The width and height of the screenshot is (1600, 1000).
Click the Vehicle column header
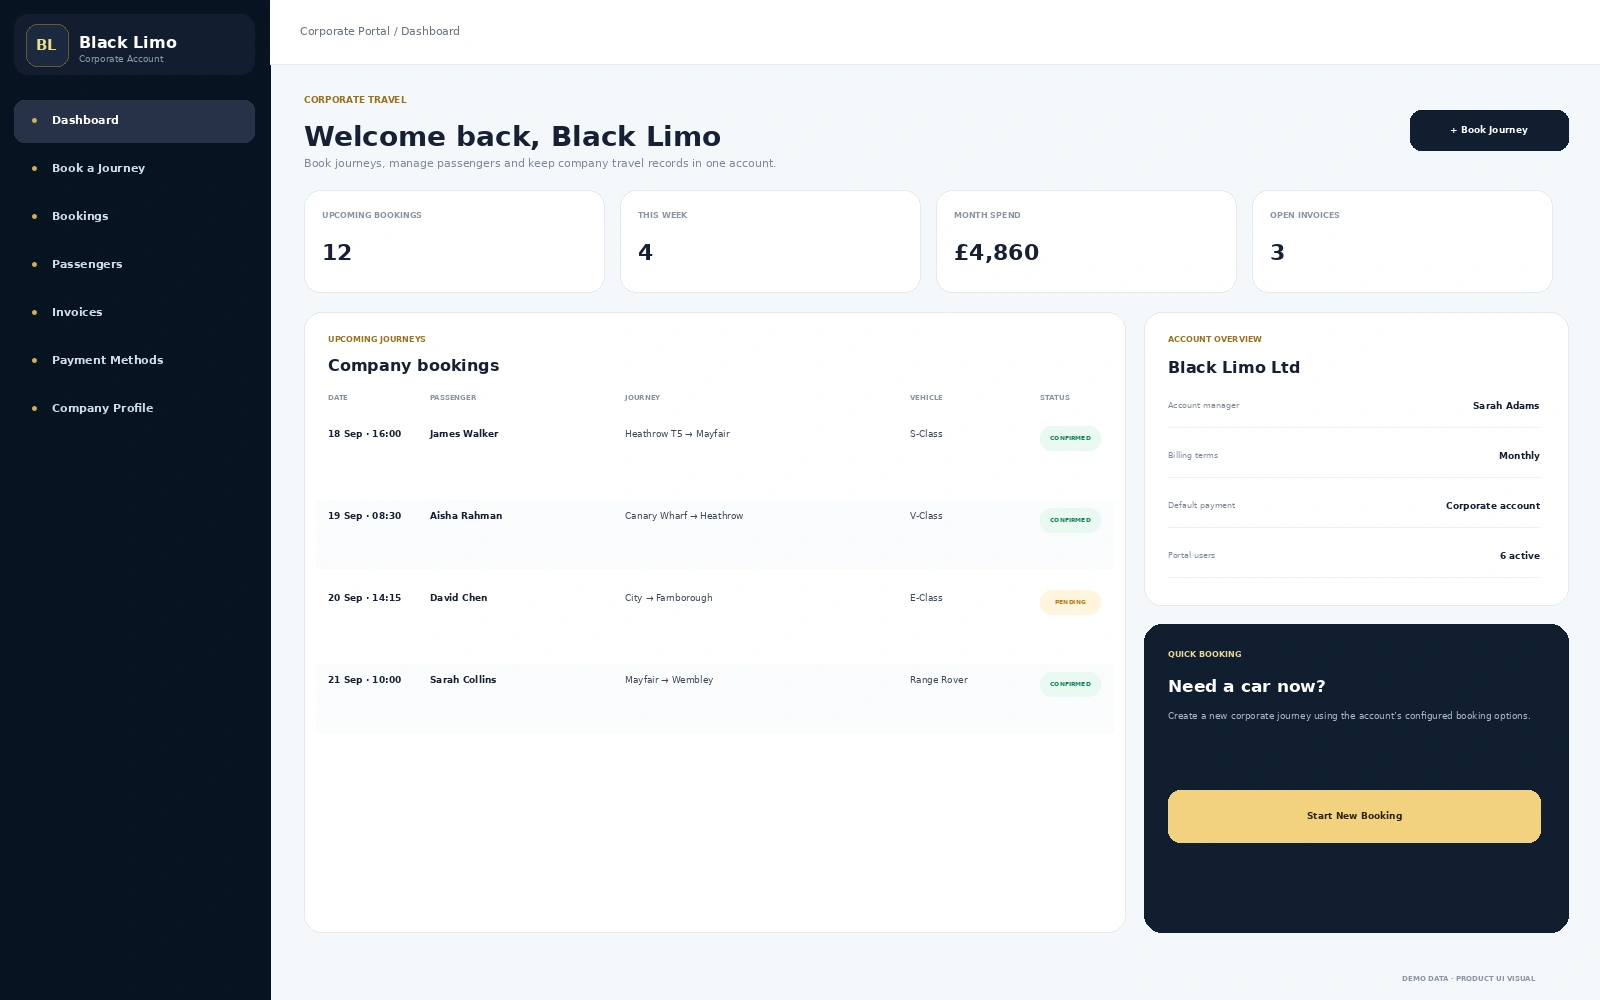tap(926, 398)
